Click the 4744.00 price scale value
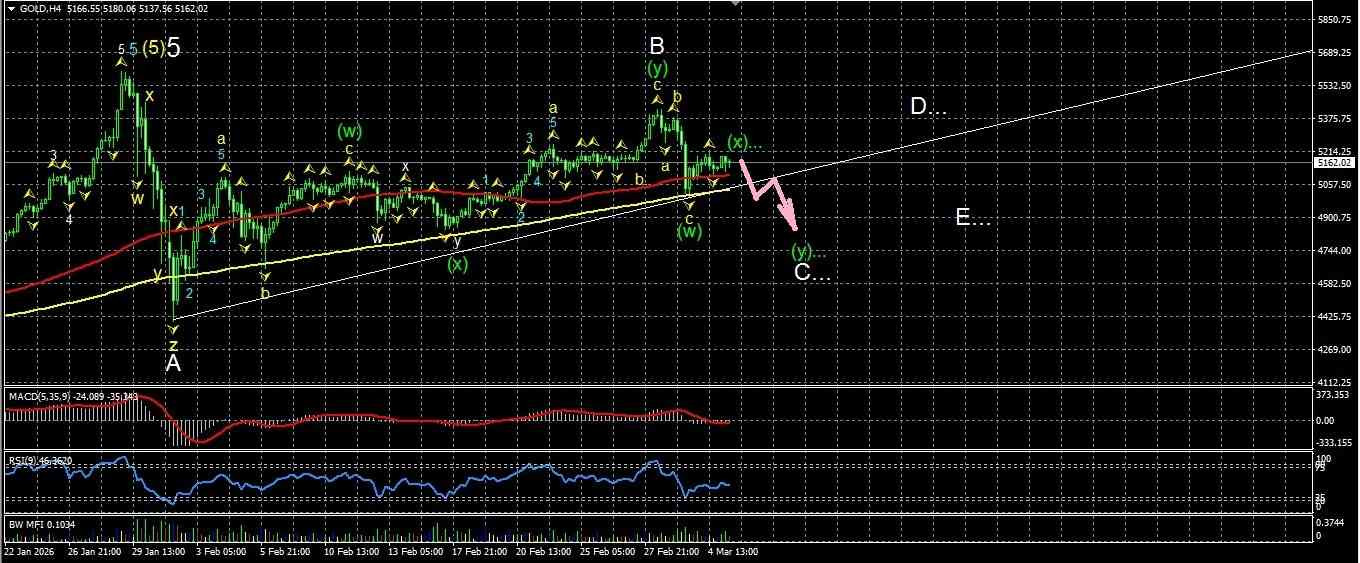 tap(1335, 251)
